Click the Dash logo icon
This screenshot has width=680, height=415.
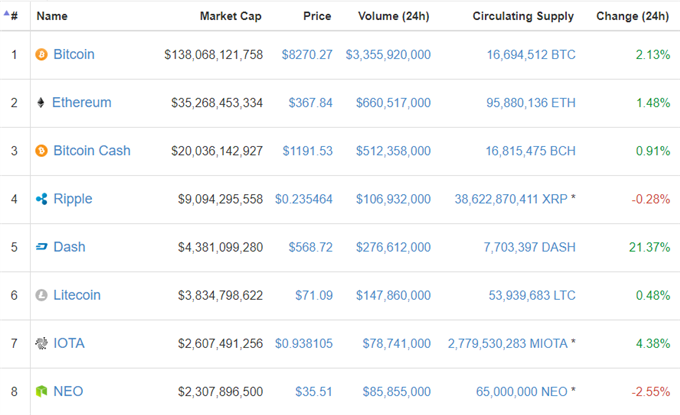point(41,247)
